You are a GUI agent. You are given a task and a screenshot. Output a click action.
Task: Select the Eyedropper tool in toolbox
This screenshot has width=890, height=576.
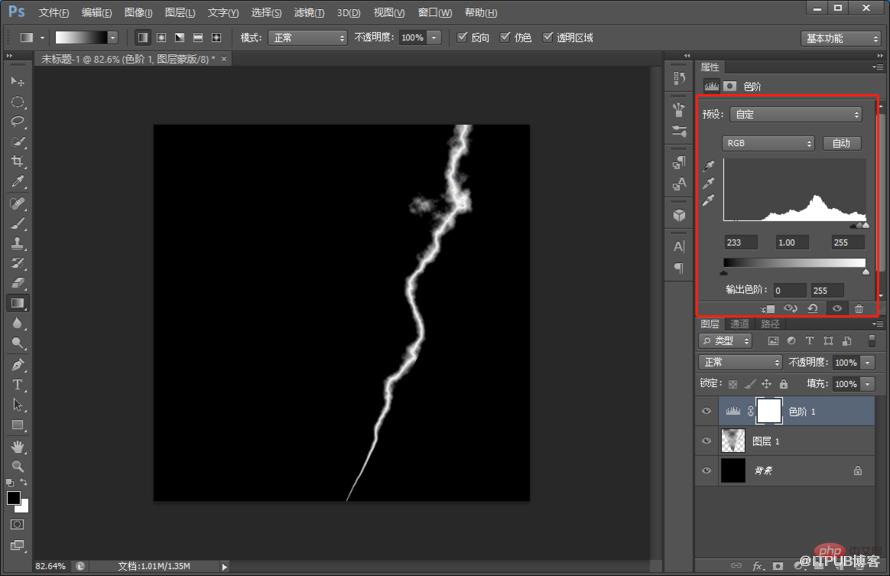(x=18, y=182)
